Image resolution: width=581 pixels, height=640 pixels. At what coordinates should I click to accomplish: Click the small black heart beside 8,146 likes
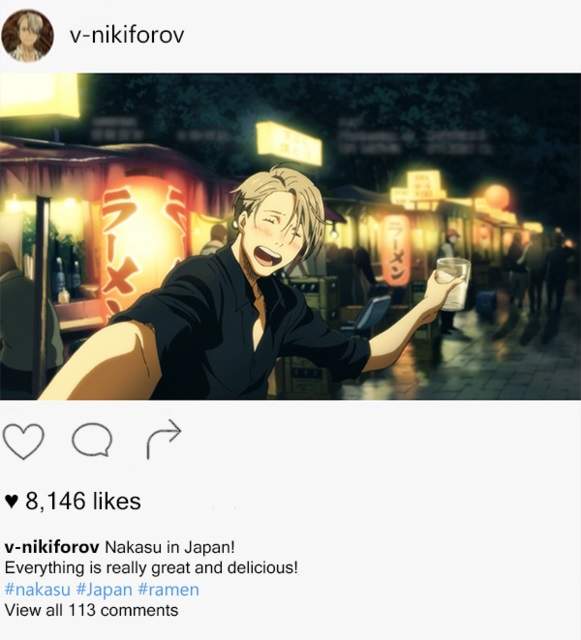[12, 501]
